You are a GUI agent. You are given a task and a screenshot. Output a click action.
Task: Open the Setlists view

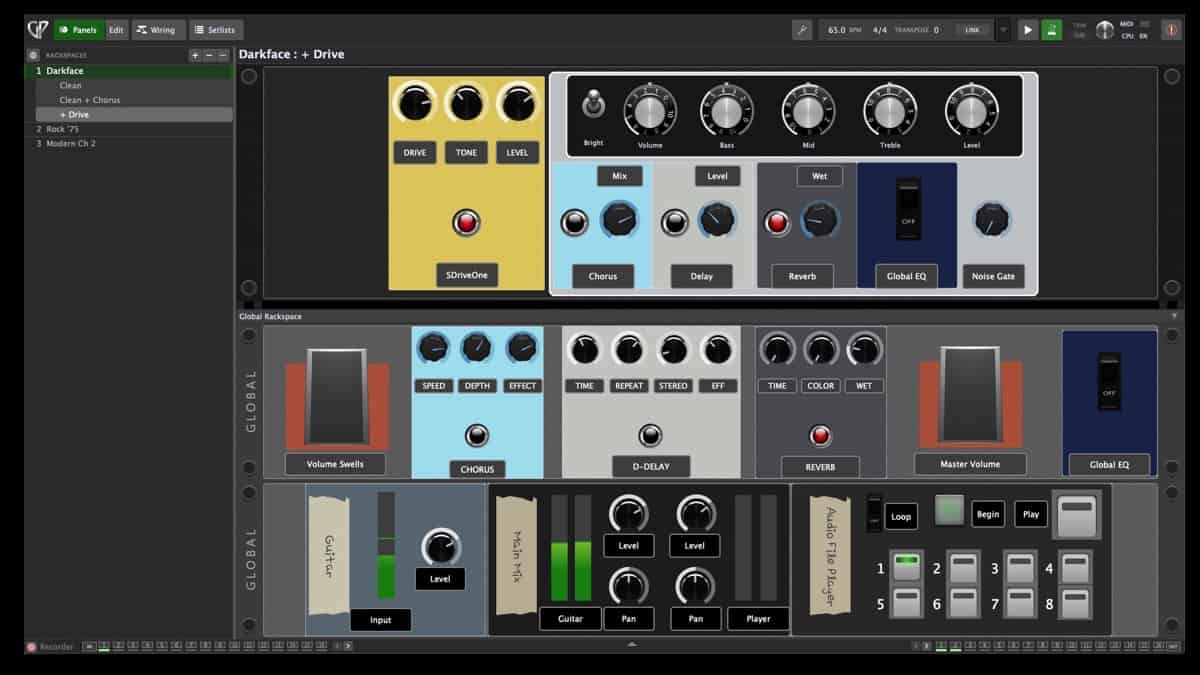point(216,30)
